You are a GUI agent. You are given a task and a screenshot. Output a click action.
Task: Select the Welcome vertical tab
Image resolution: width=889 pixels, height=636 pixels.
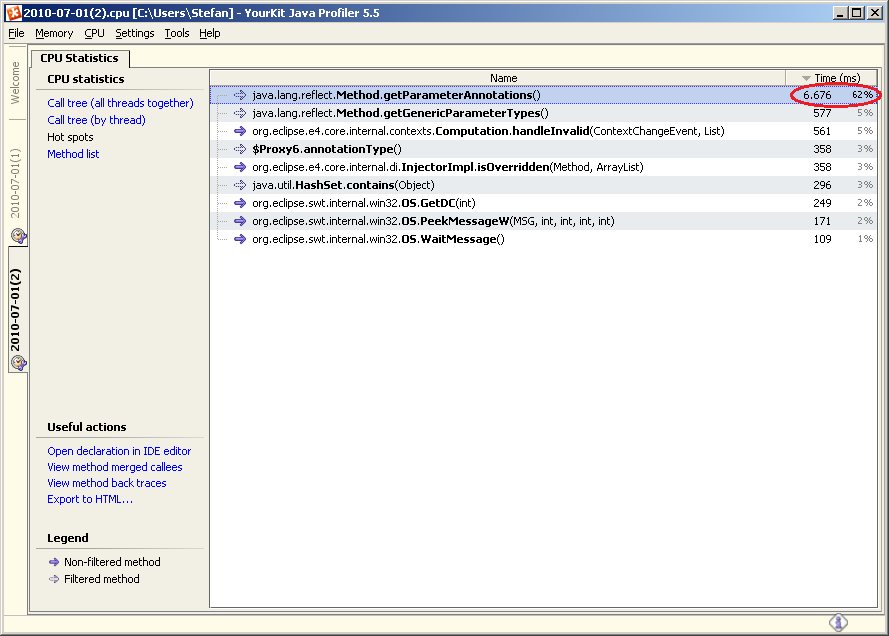pyautogui.click(x=15, y=82)
